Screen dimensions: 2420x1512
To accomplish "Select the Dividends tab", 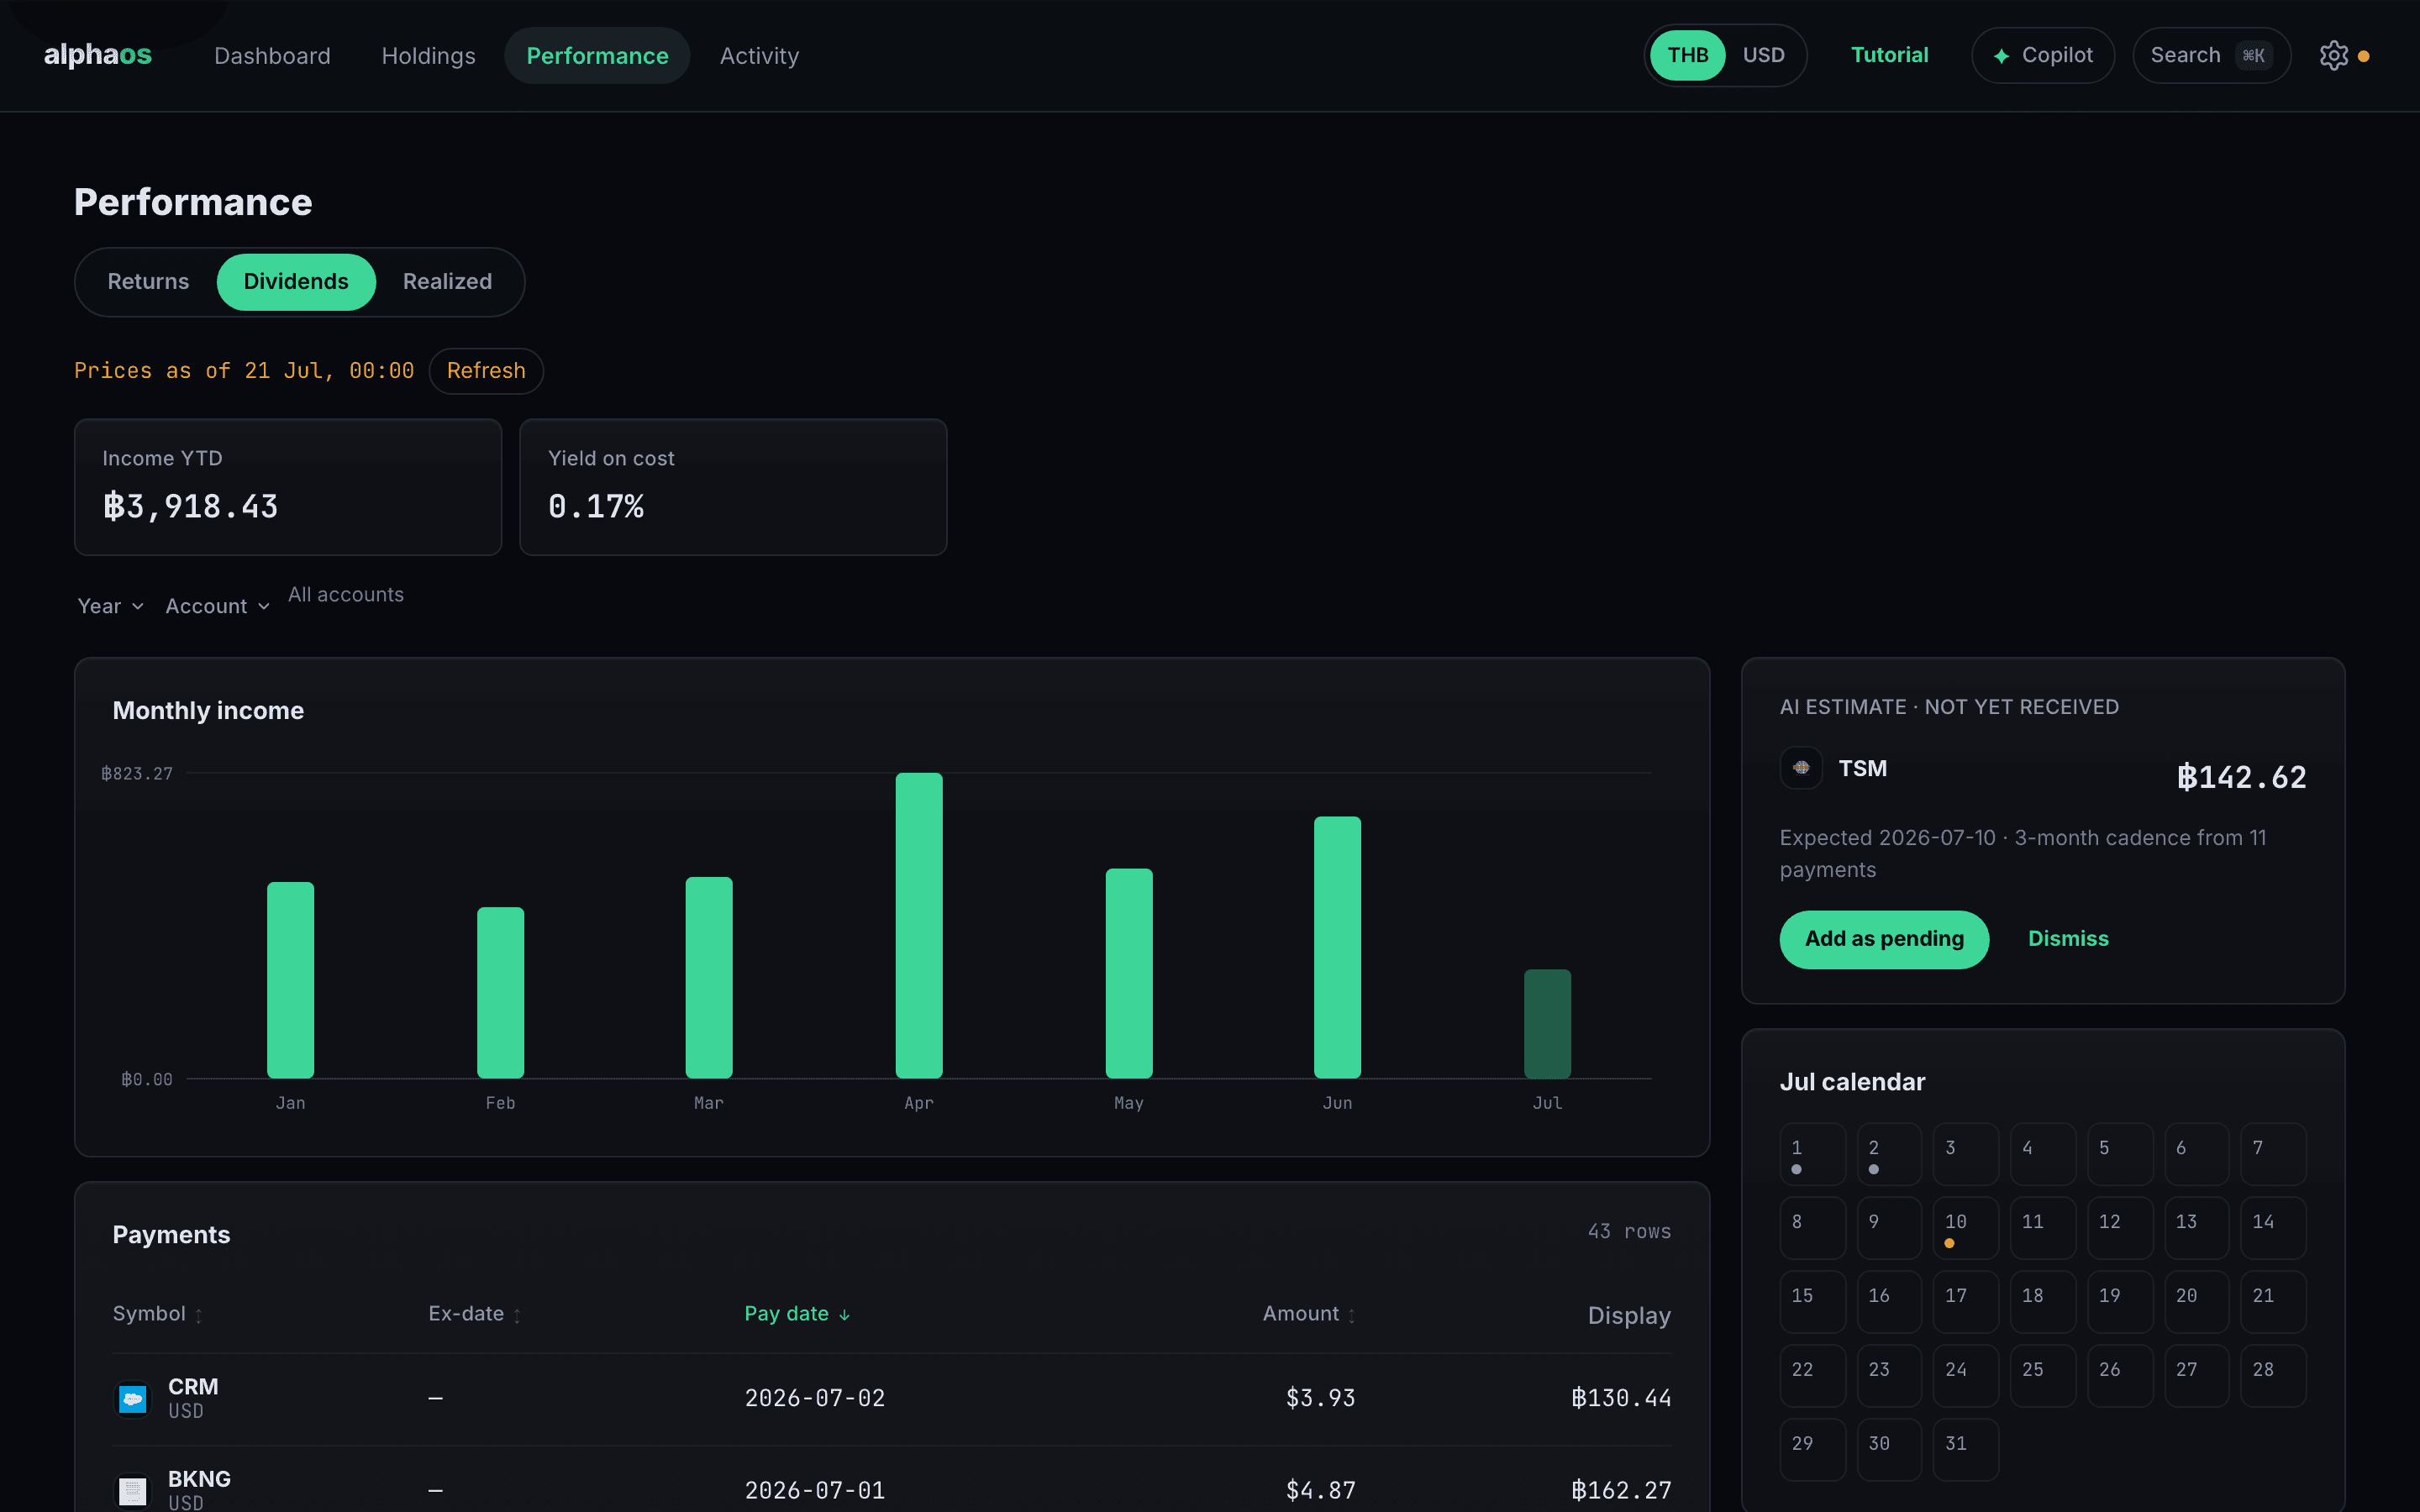I will 296,282.
